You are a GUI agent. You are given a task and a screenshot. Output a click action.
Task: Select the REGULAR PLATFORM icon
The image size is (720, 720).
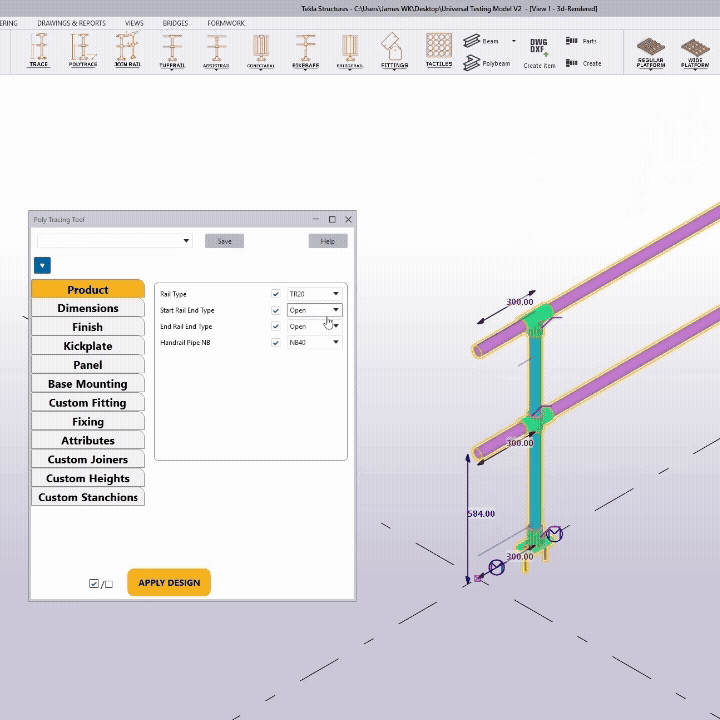[x=651, y=54]
